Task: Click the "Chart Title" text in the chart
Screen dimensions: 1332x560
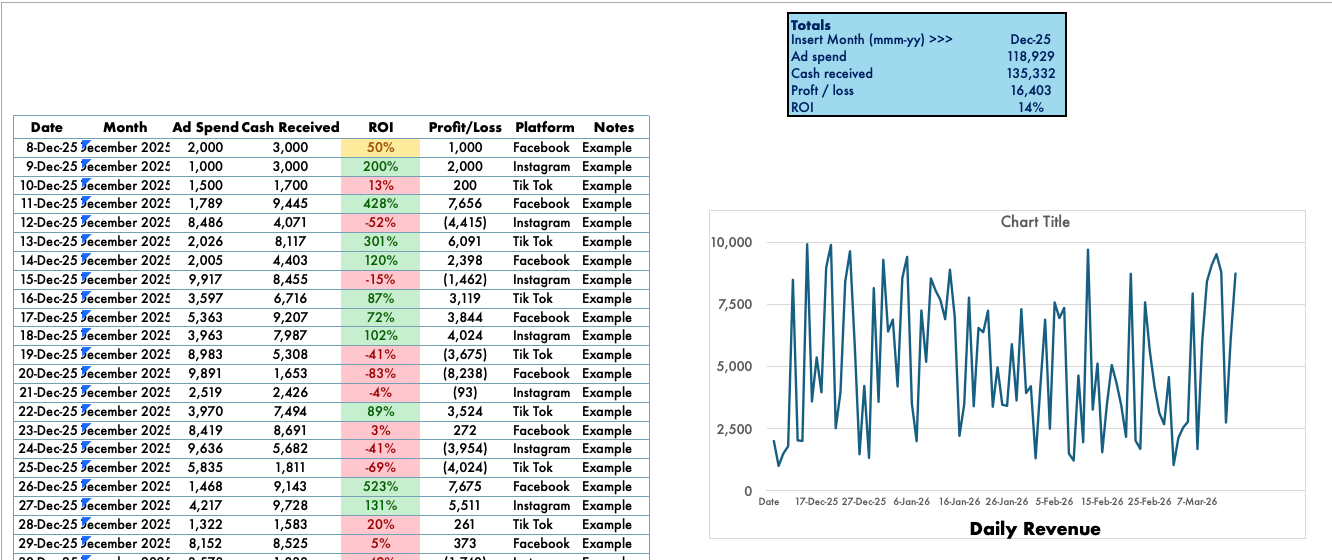Action: pos(1035,222)
